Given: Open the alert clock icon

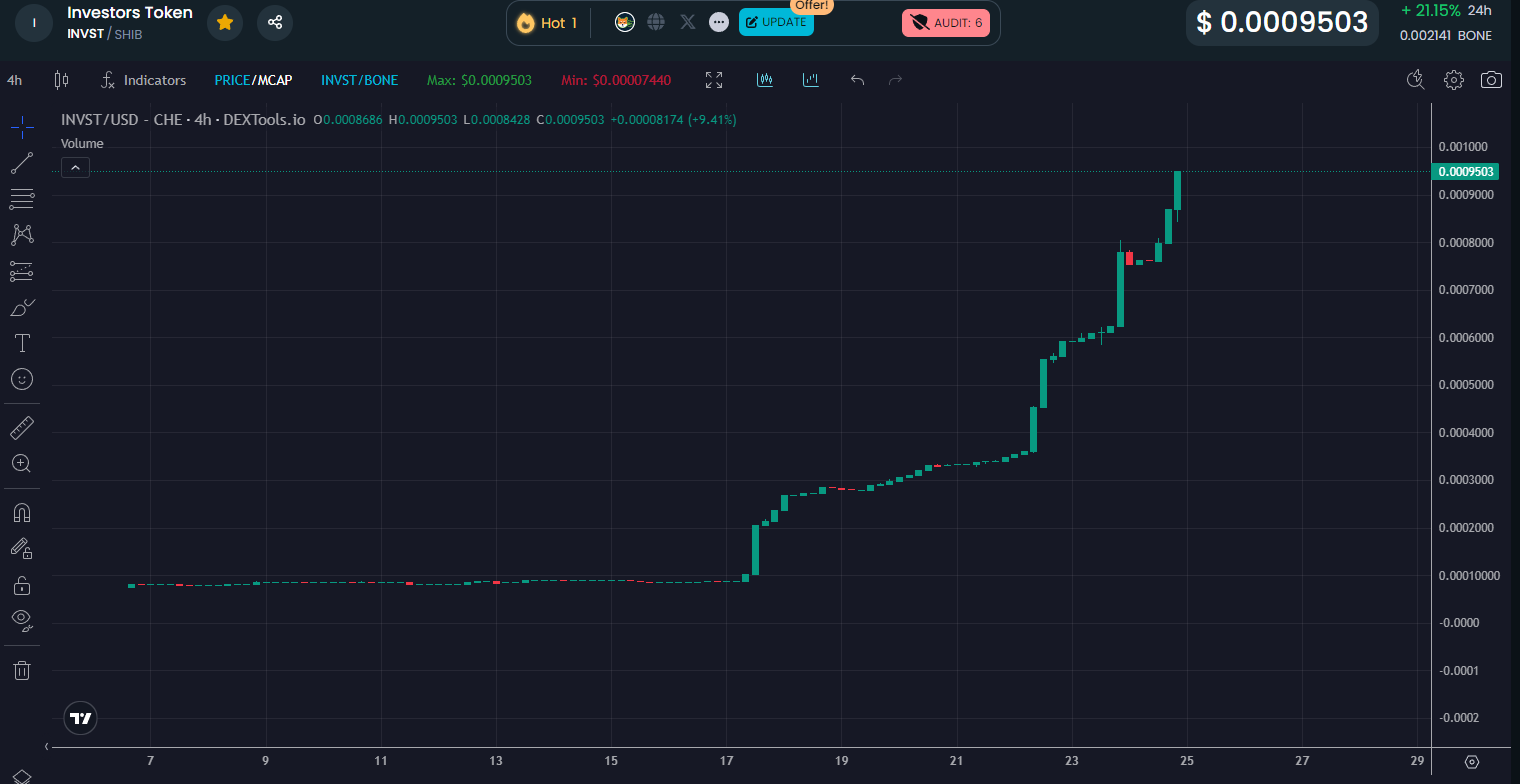Looking at the screenshot, I should click(x=1415, y=80).
